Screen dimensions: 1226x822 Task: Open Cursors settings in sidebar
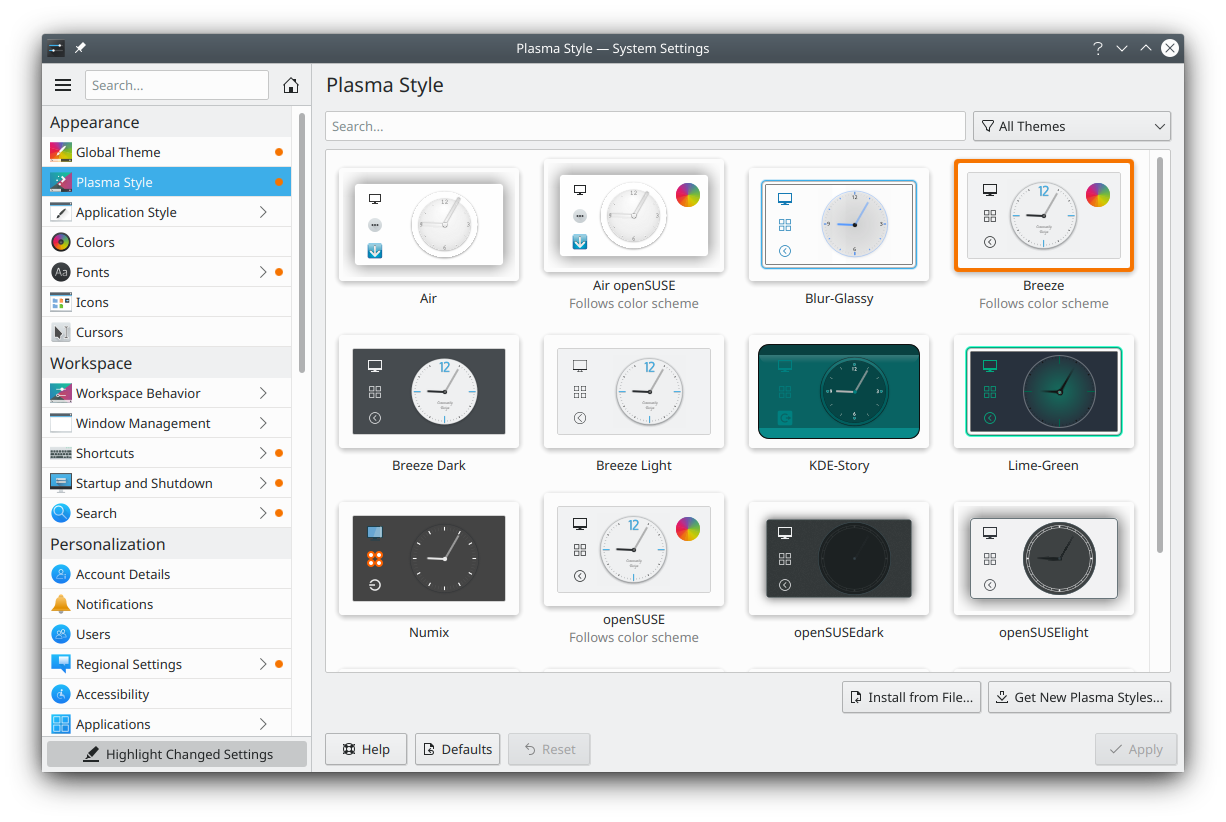coord(99,332)
